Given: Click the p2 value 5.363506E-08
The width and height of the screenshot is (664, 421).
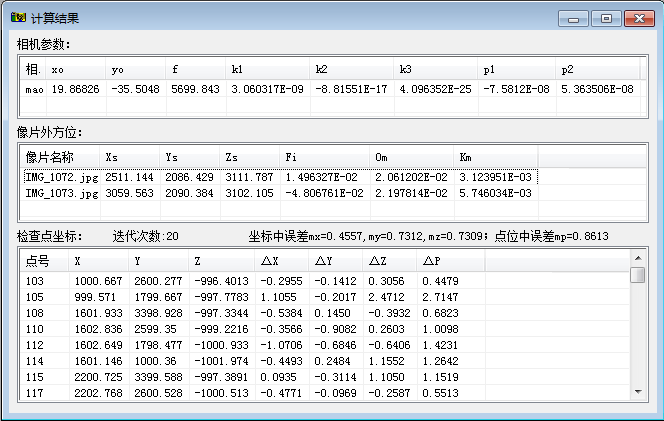Looking at the screenshot, I should (x=597, y=89).
